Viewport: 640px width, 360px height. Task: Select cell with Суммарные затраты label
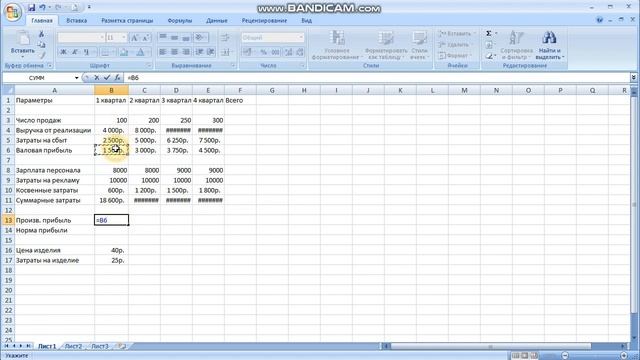54,200
